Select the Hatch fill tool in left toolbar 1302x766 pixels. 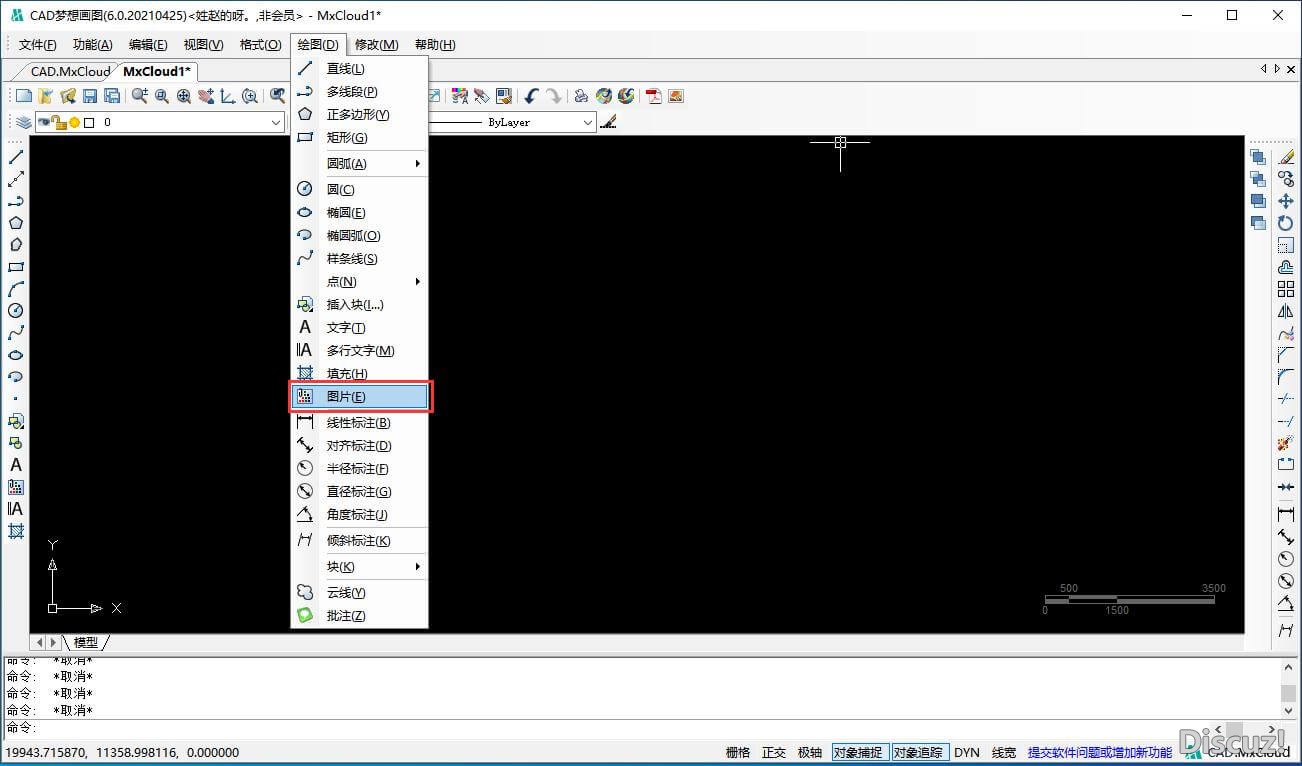click(x=16, y=531)
